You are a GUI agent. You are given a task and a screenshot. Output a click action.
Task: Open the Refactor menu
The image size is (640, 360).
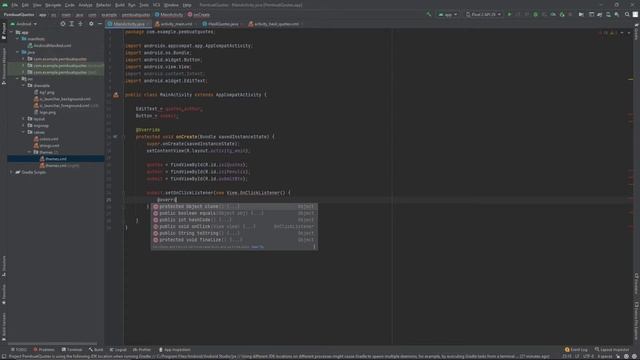click(103, 5)
